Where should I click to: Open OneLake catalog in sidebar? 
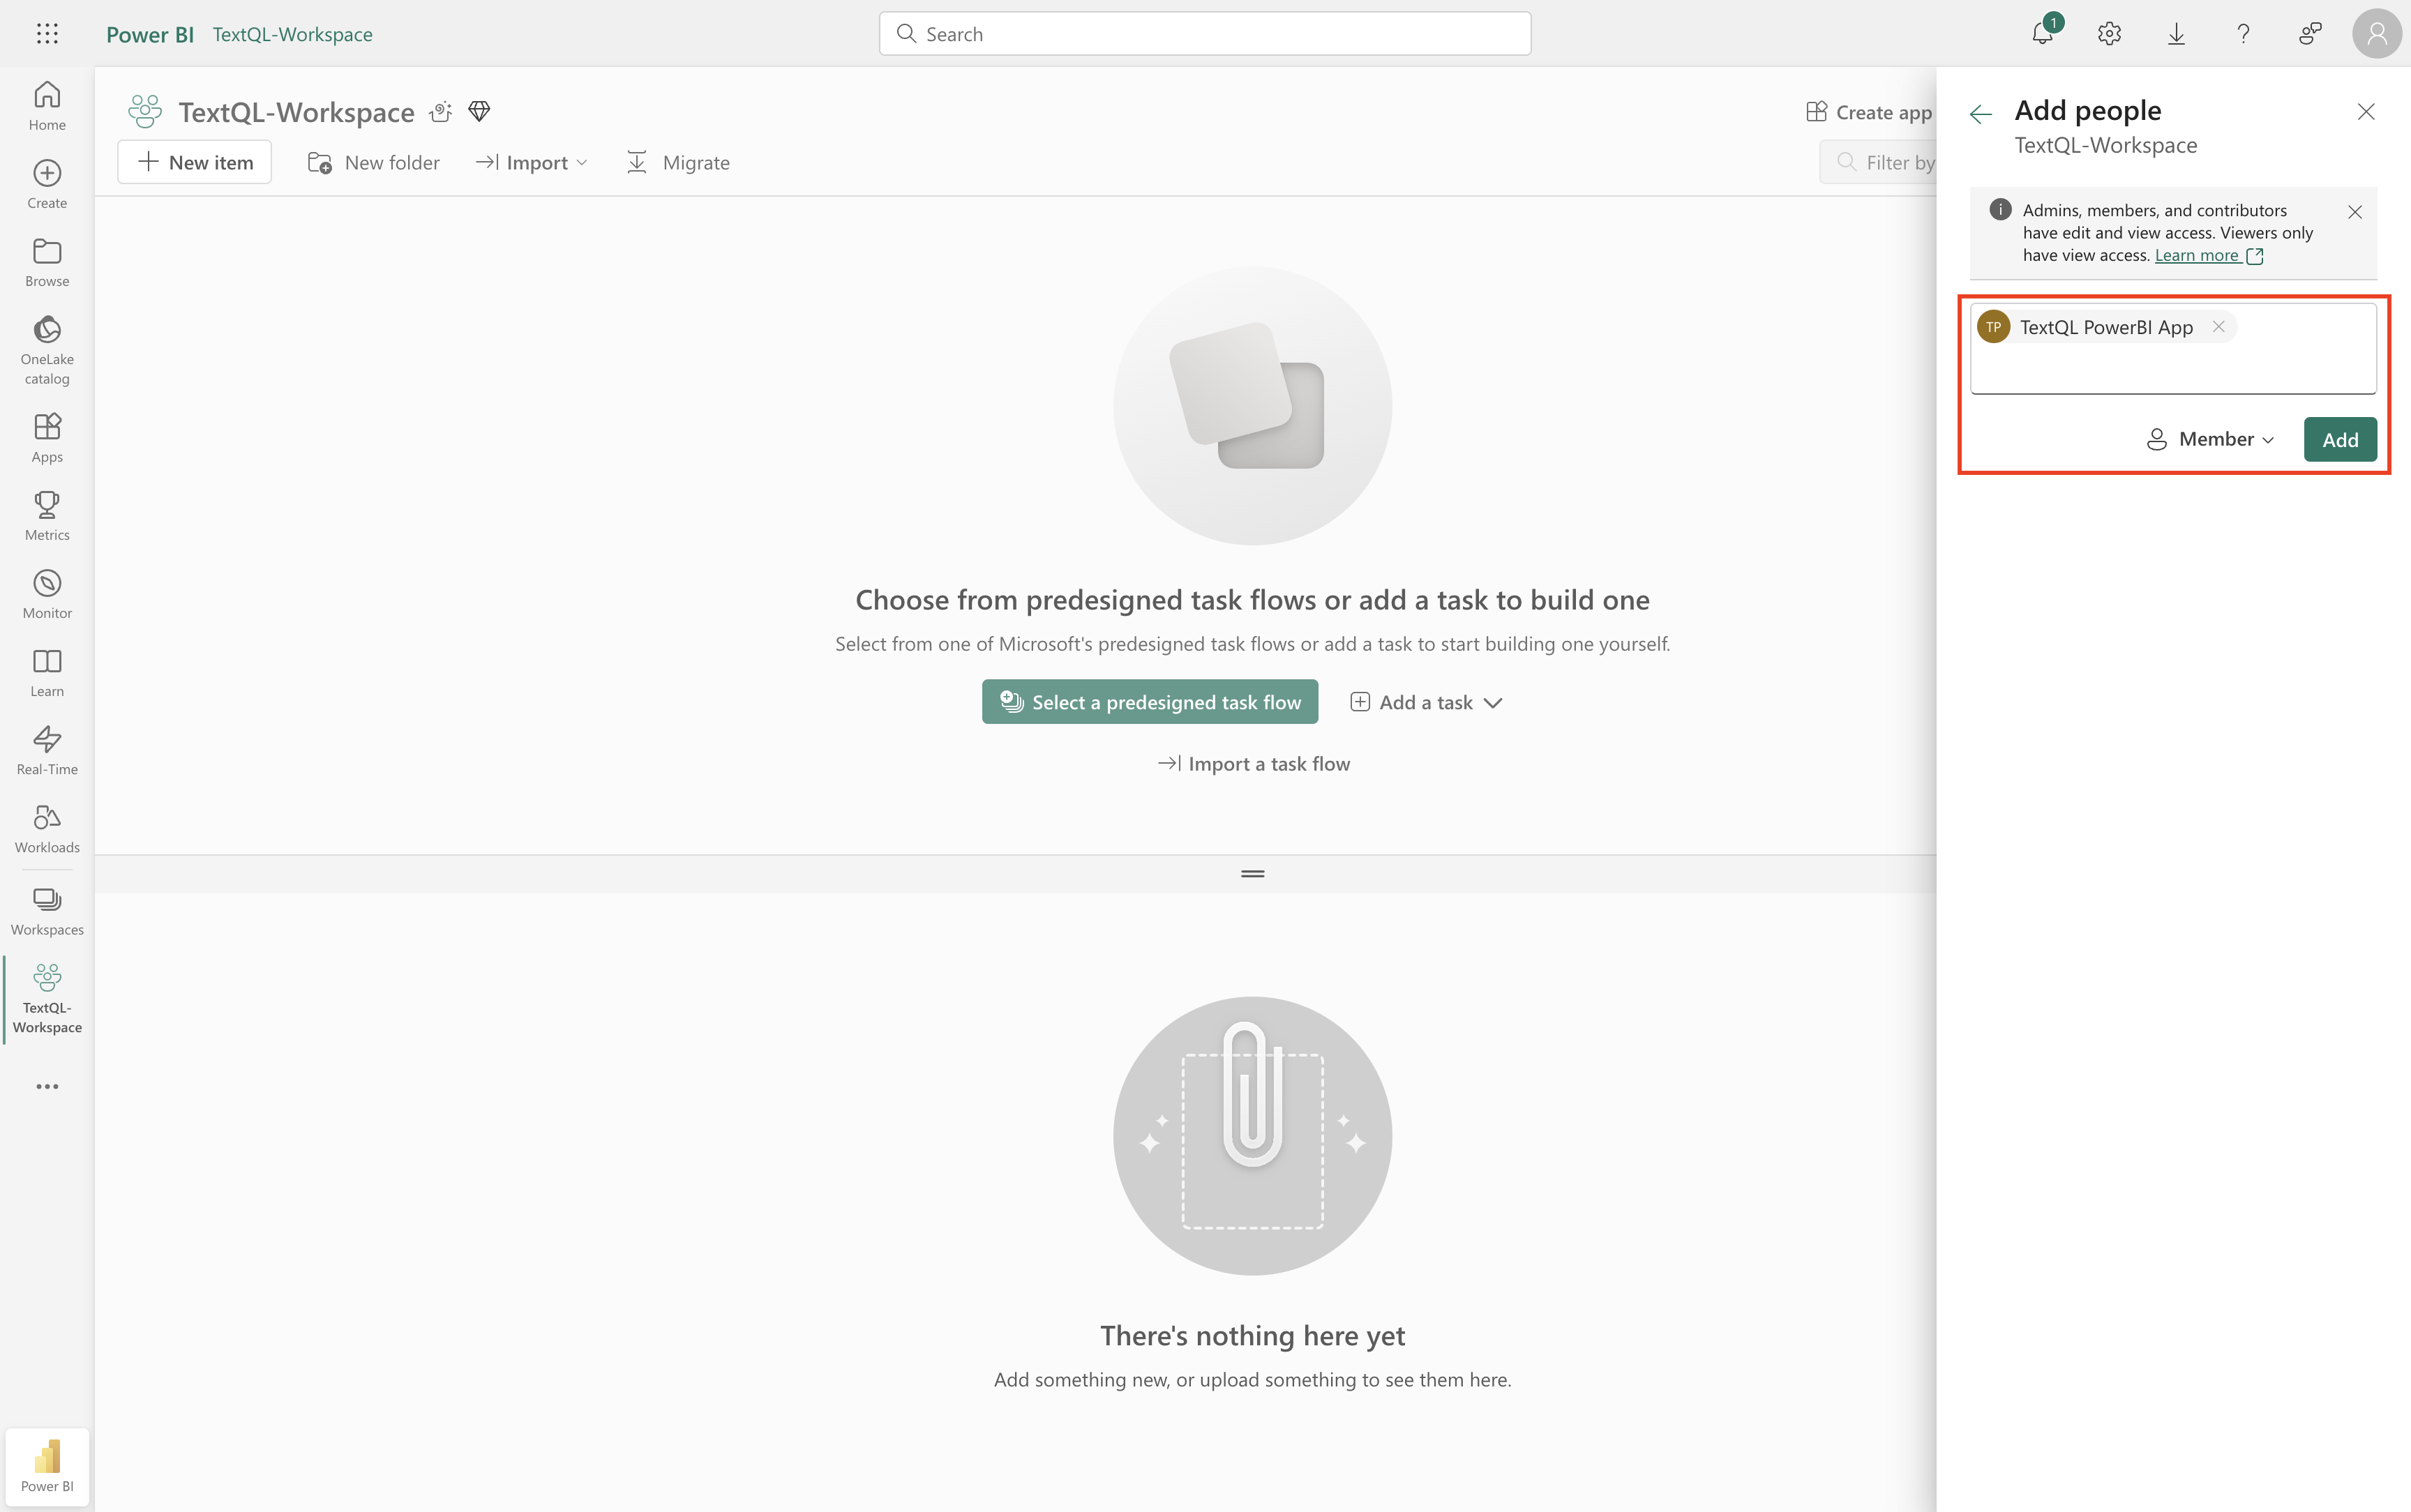[47, 350]
